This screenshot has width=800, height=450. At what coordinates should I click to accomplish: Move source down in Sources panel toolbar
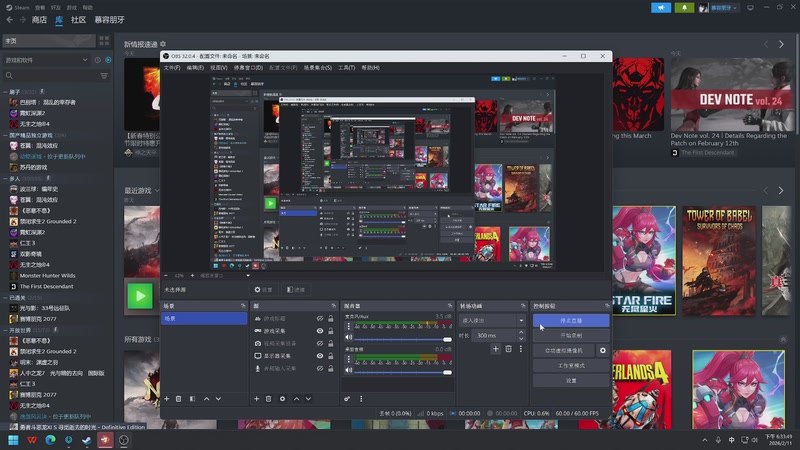coord(308,398)
